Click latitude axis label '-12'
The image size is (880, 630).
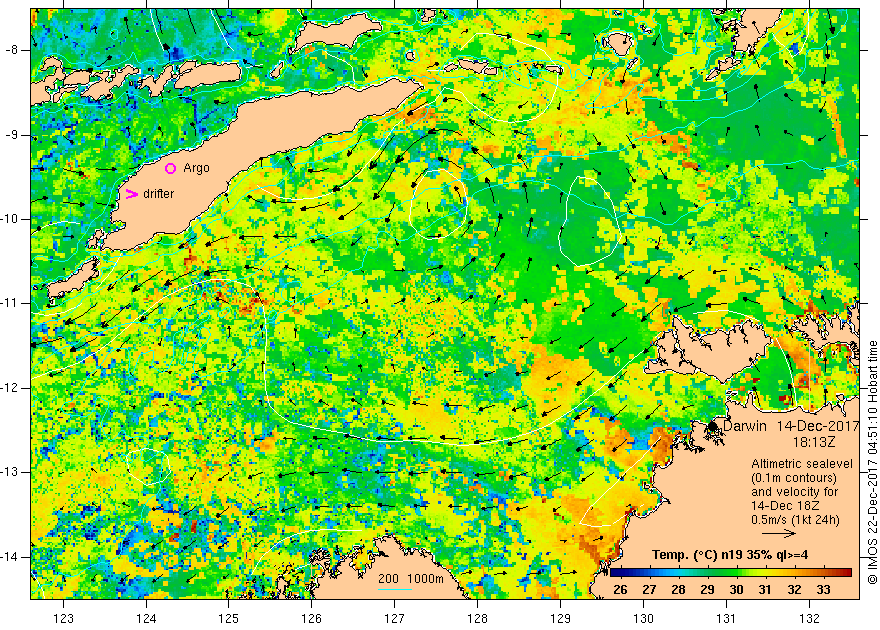(x=11, y=388)
